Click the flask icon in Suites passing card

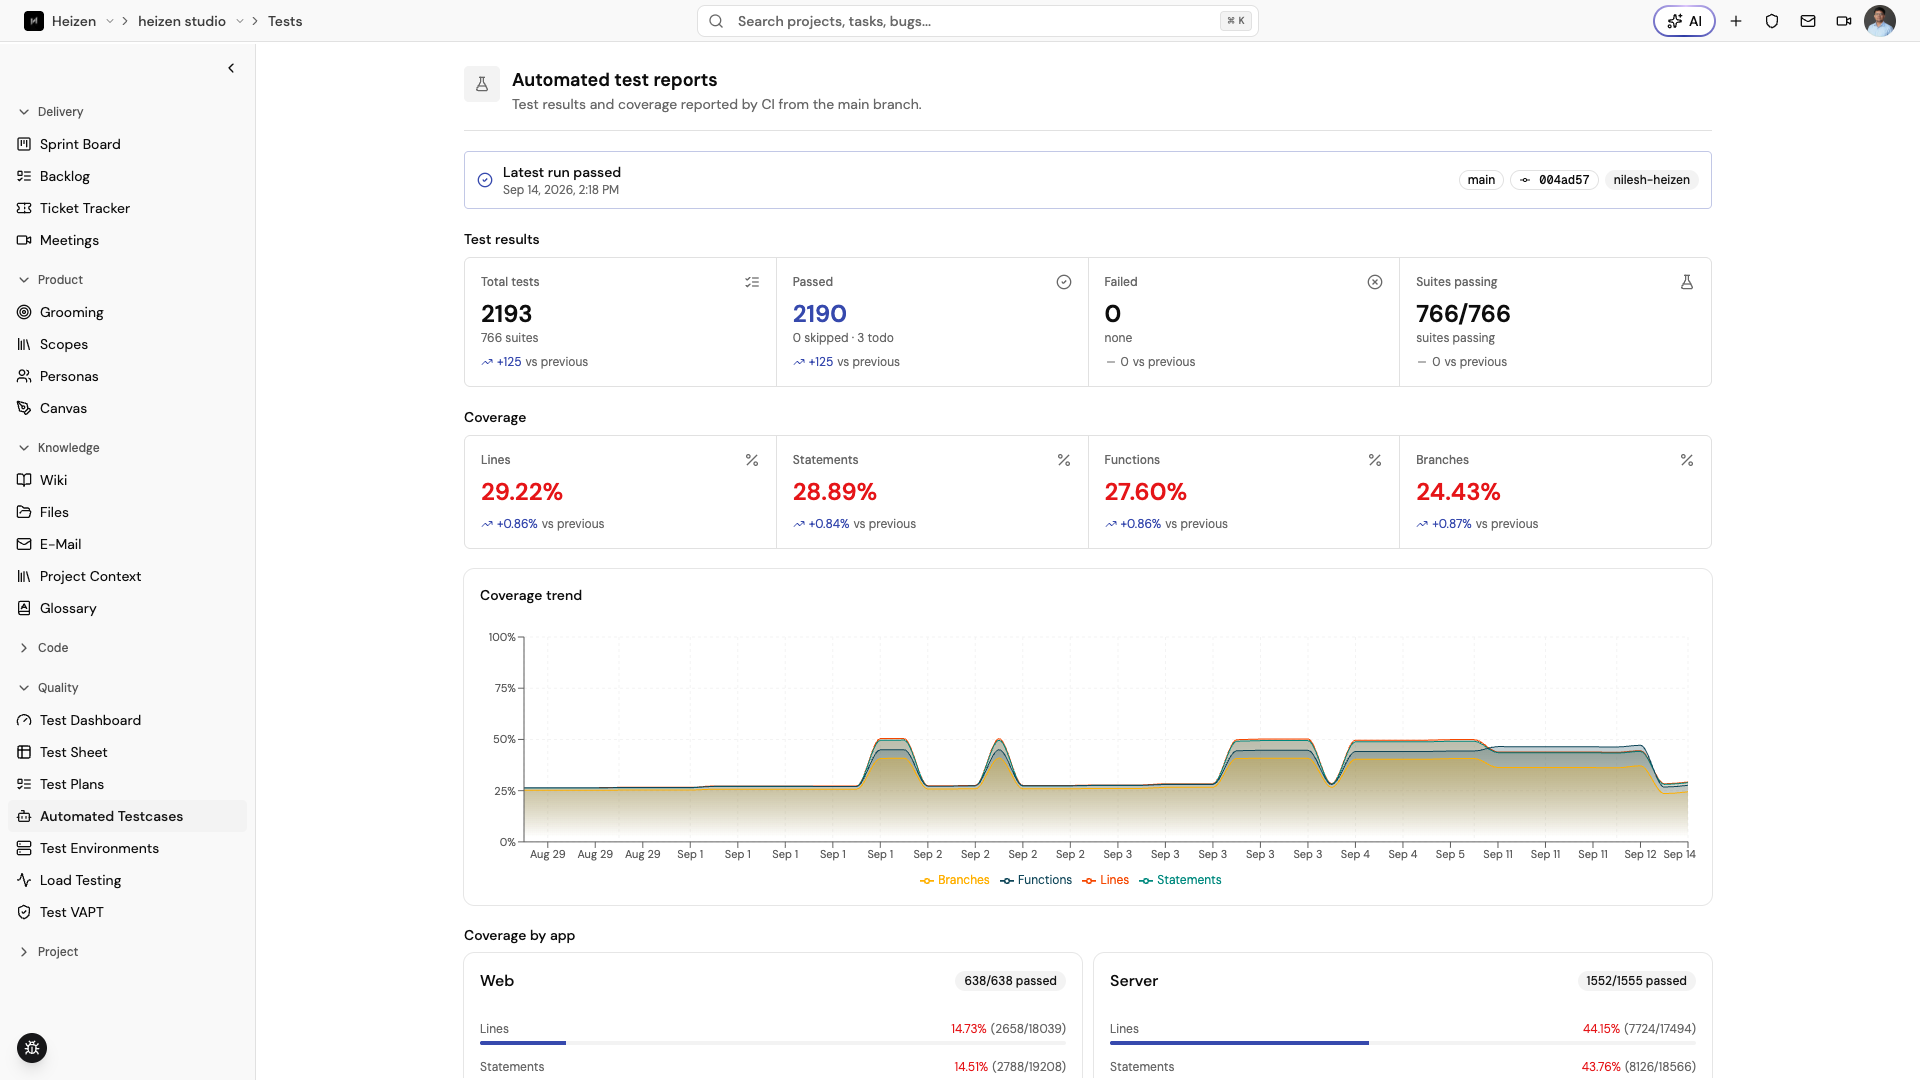(x=1687, y=282)
